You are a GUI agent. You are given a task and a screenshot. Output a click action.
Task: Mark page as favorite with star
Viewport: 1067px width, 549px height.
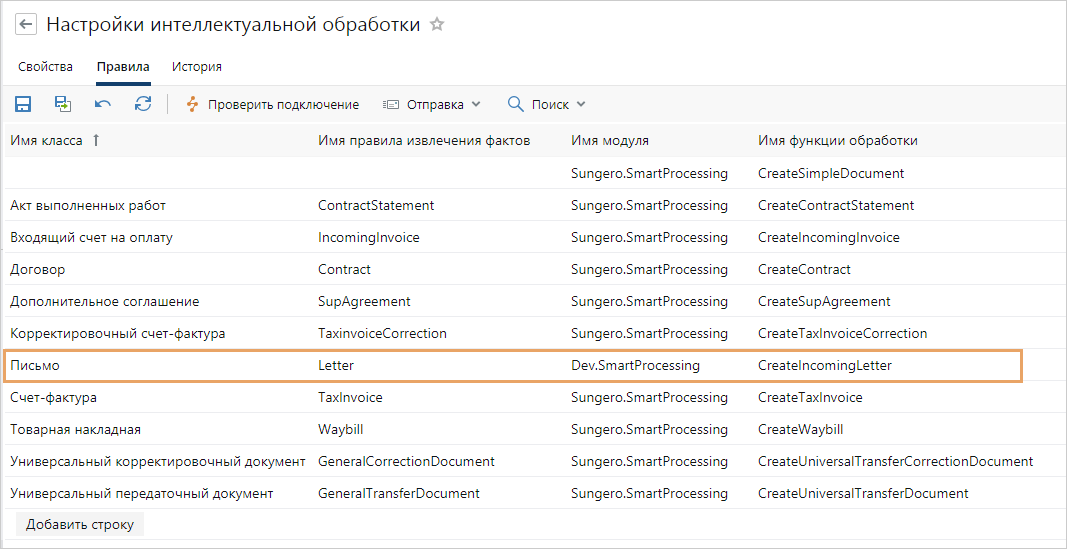(437, 25)
